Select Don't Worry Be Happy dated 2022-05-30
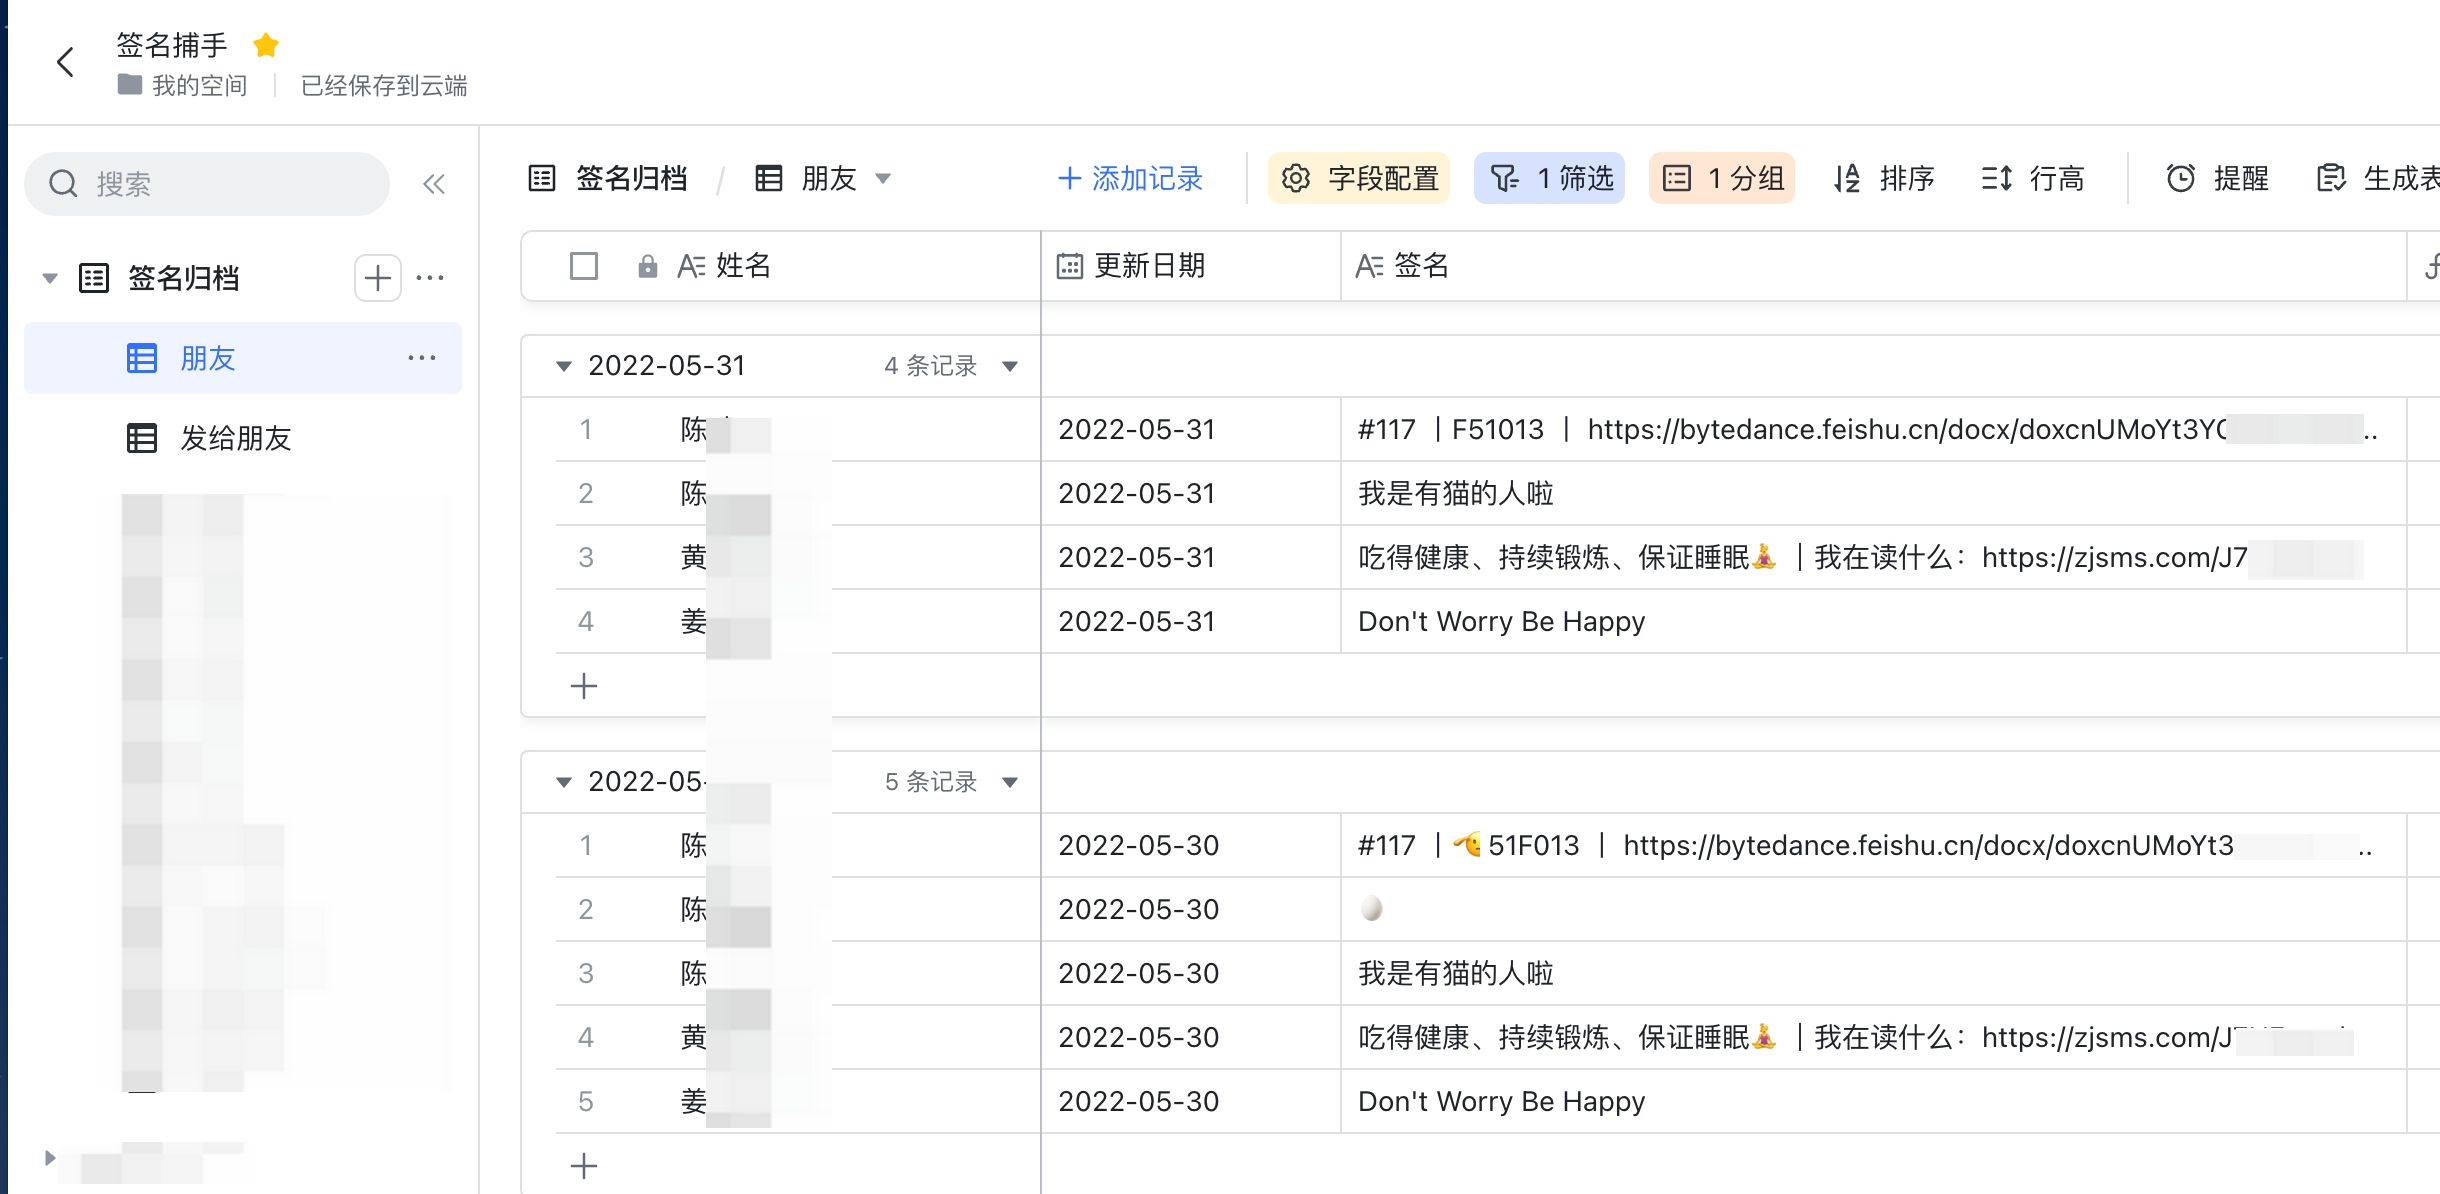 [x=1872, y=1102]
